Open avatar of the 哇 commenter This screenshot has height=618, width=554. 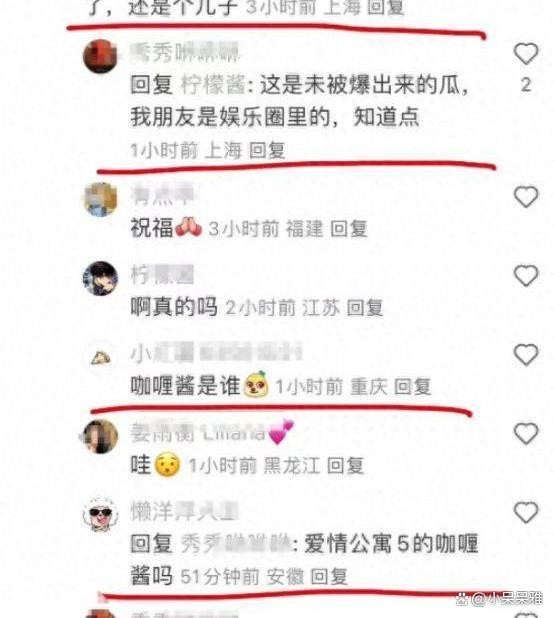(100, 436)
